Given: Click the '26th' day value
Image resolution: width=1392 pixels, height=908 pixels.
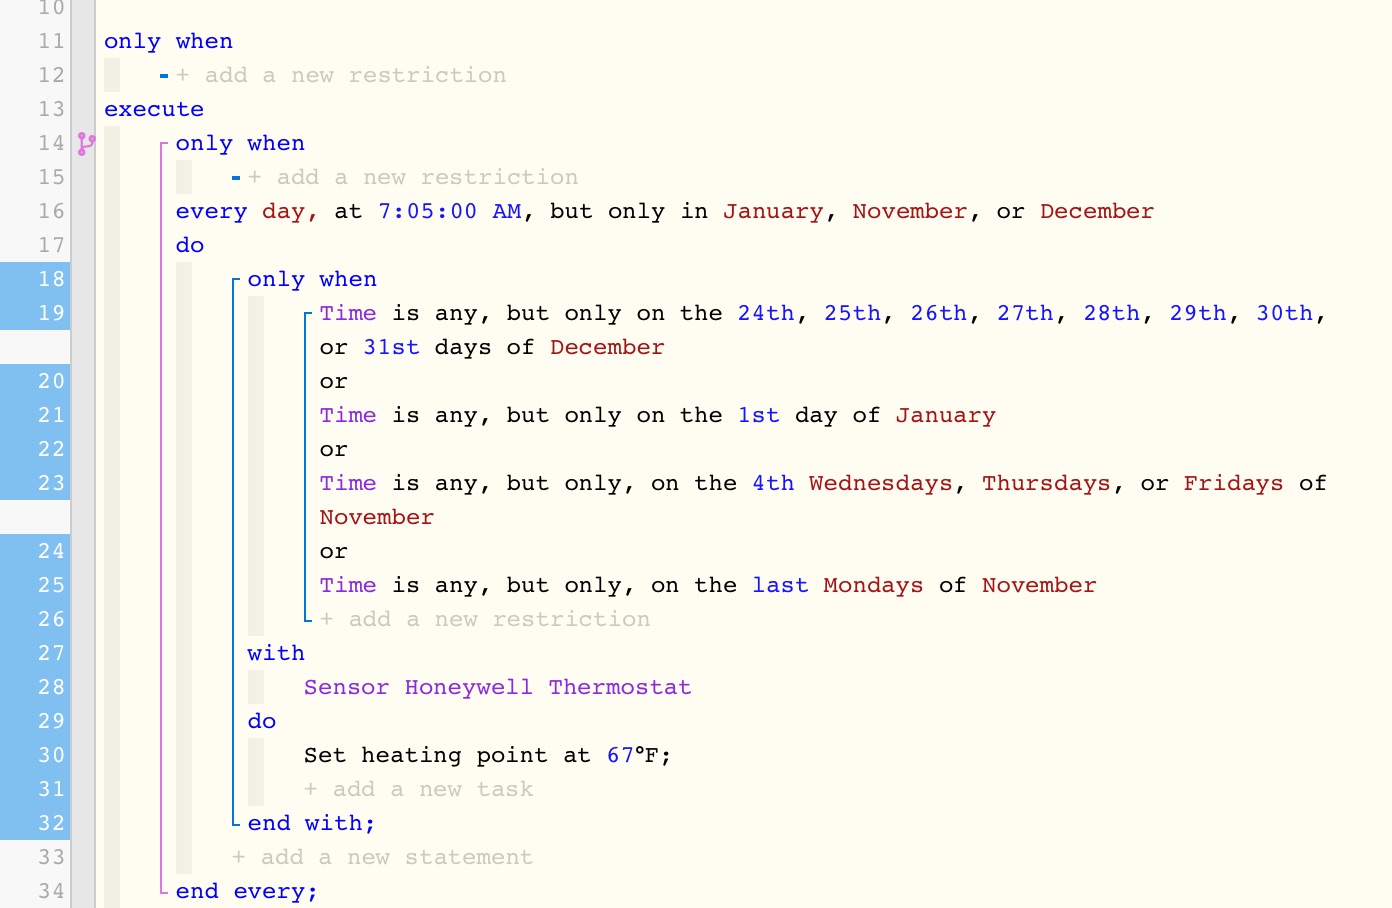Looking at the screenshot, I should (939, 313).
